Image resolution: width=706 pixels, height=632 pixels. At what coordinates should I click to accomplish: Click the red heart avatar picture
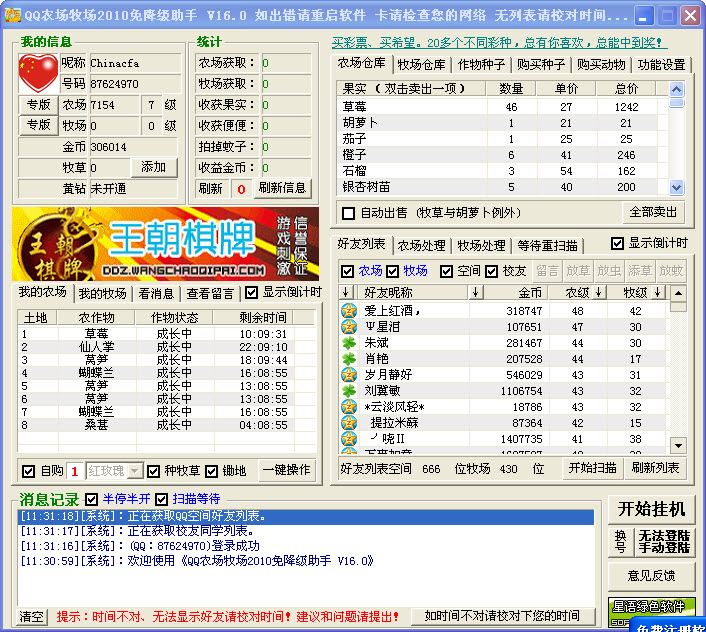[38, 73]
